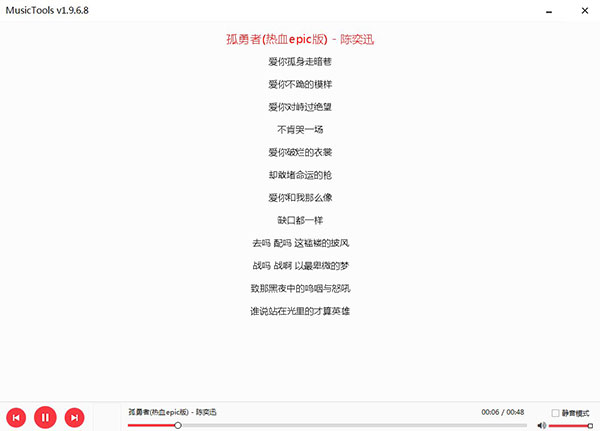Minimize the MusicTools window
The image size is (600, 431).
(x=549, y=11)
